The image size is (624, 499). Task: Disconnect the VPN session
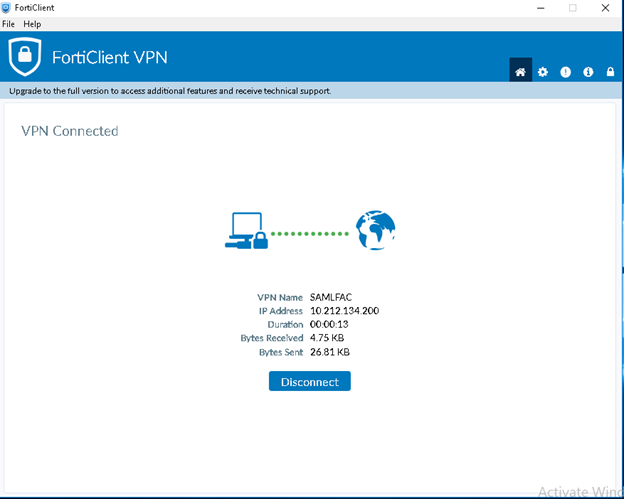click(310, 381)
